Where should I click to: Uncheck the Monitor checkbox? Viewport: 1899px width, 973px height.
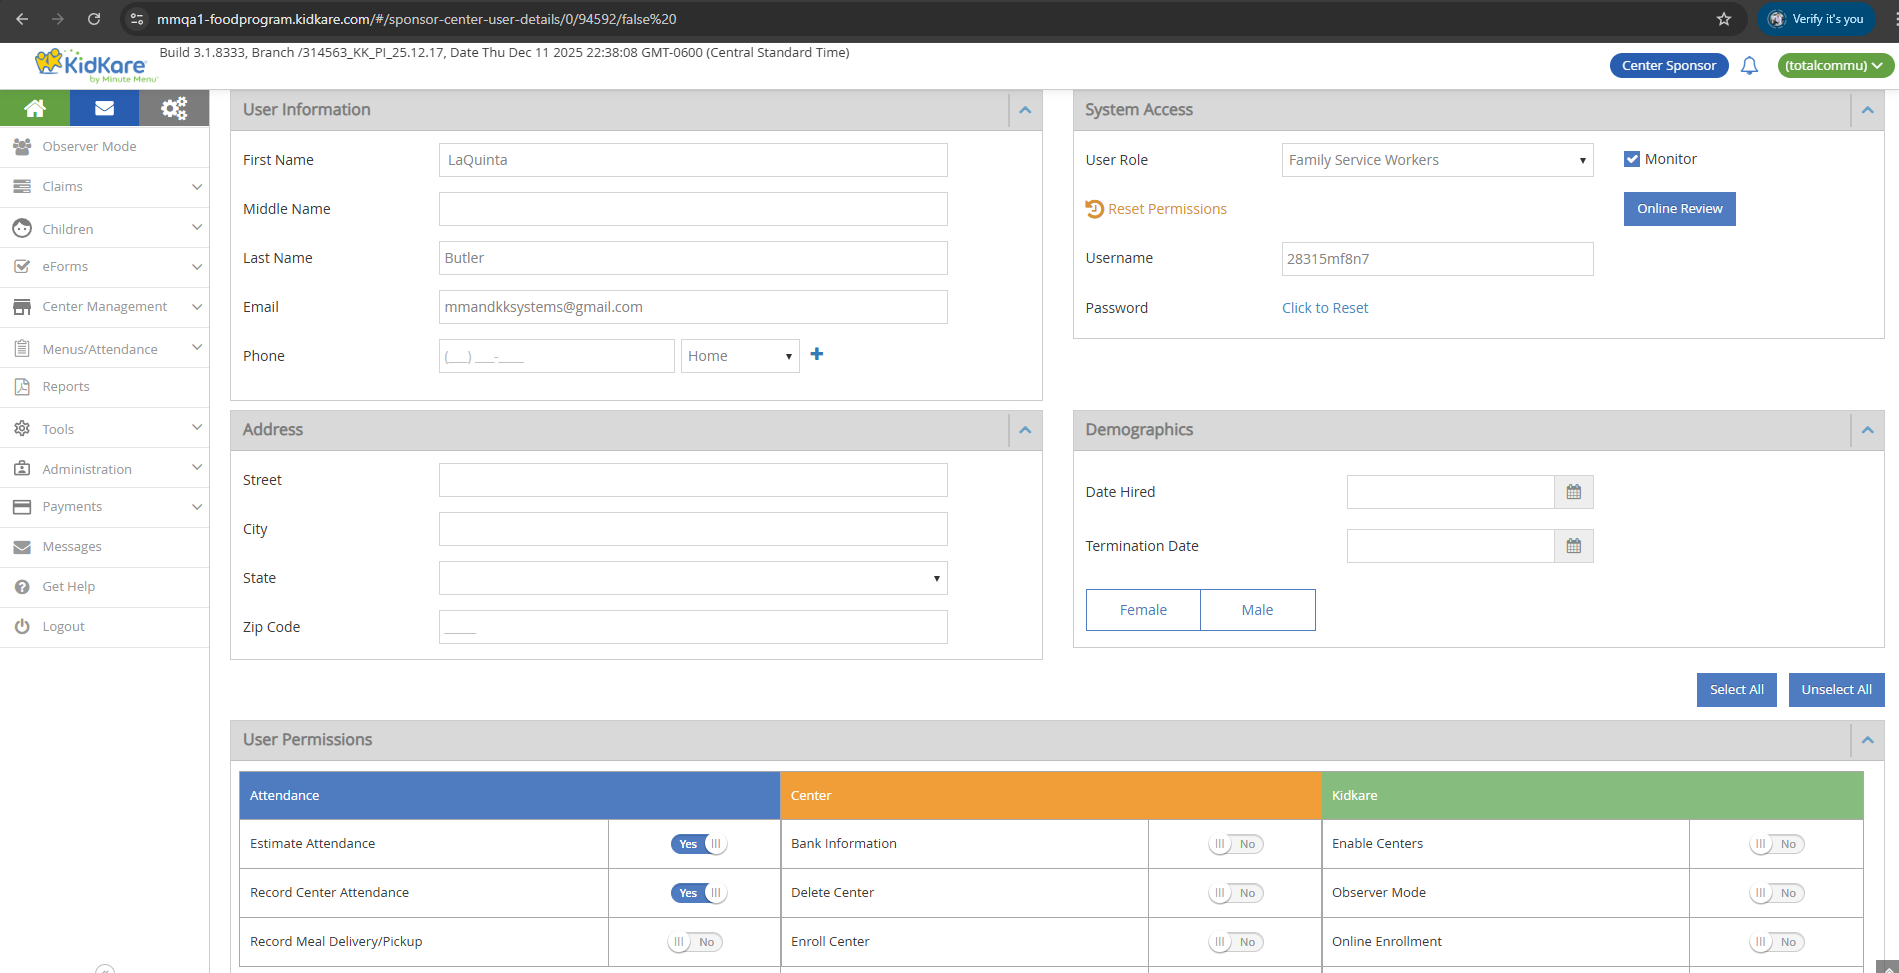[x=1632, y=159]
